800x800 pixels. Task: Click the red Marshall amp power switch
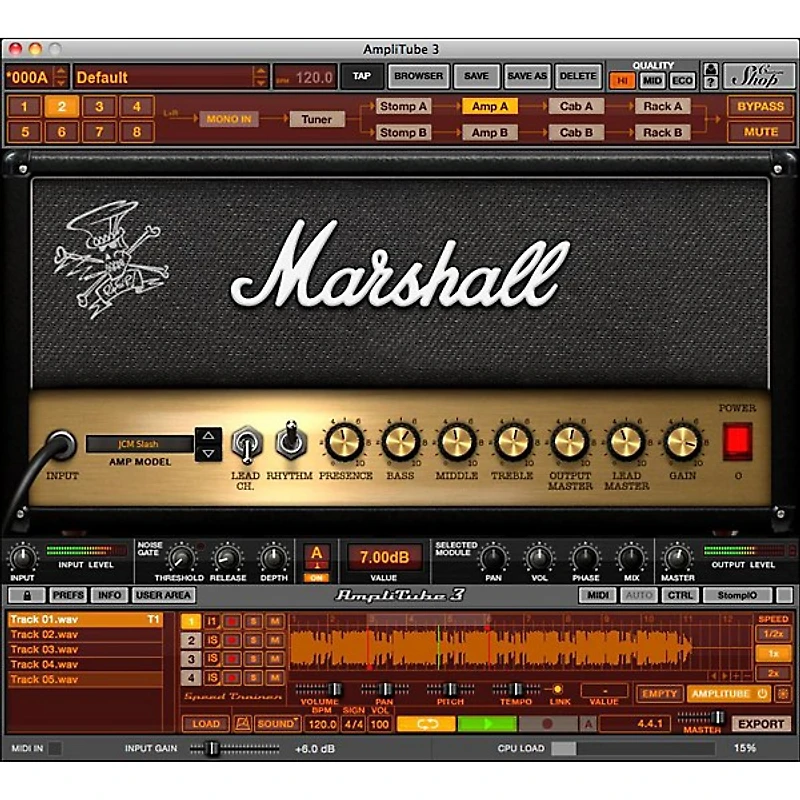[x=737, y=440]
